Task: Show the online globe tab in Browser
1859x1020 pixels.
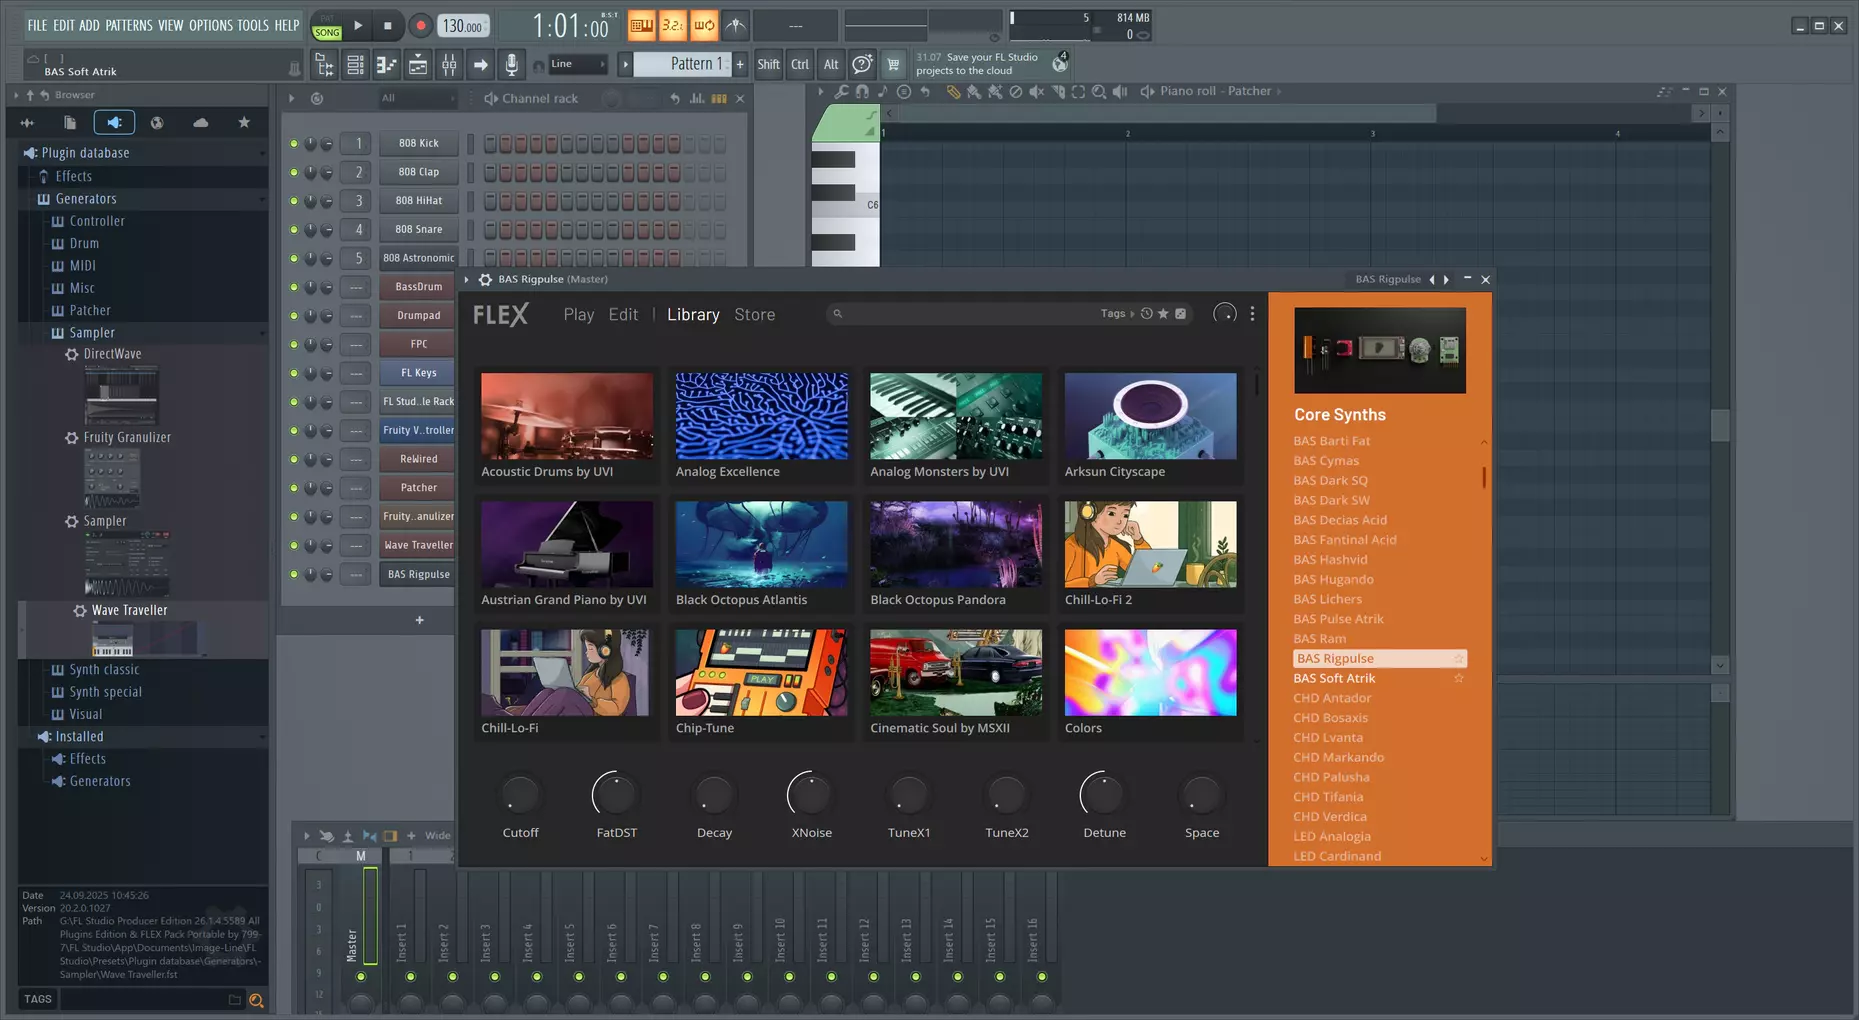Action: tap(157, 123)
